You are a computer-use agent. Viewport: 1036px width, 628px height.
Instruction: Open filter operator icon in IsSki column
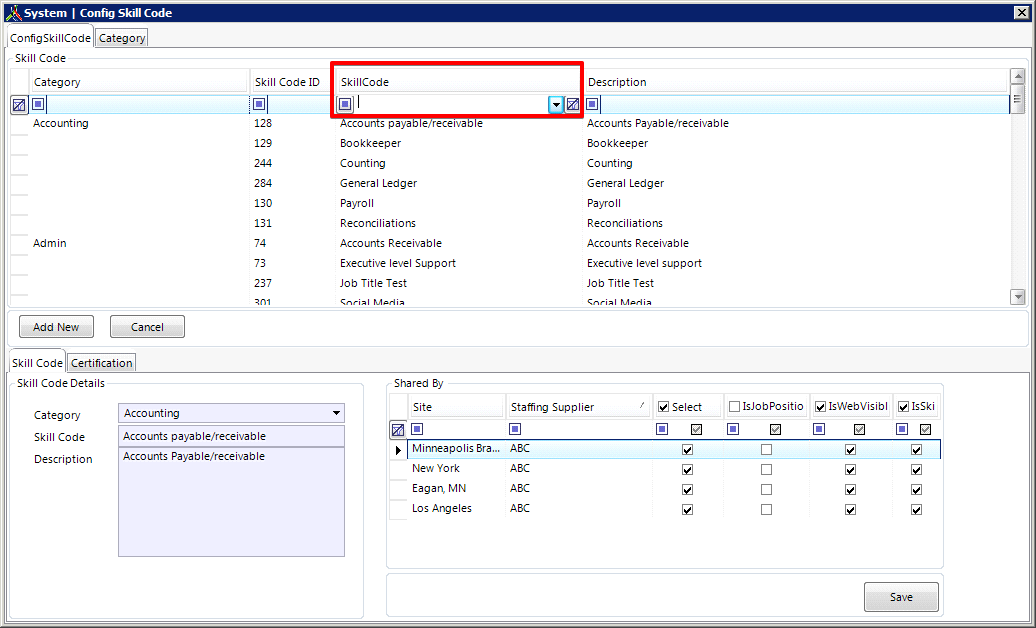(x=902, y=429)
